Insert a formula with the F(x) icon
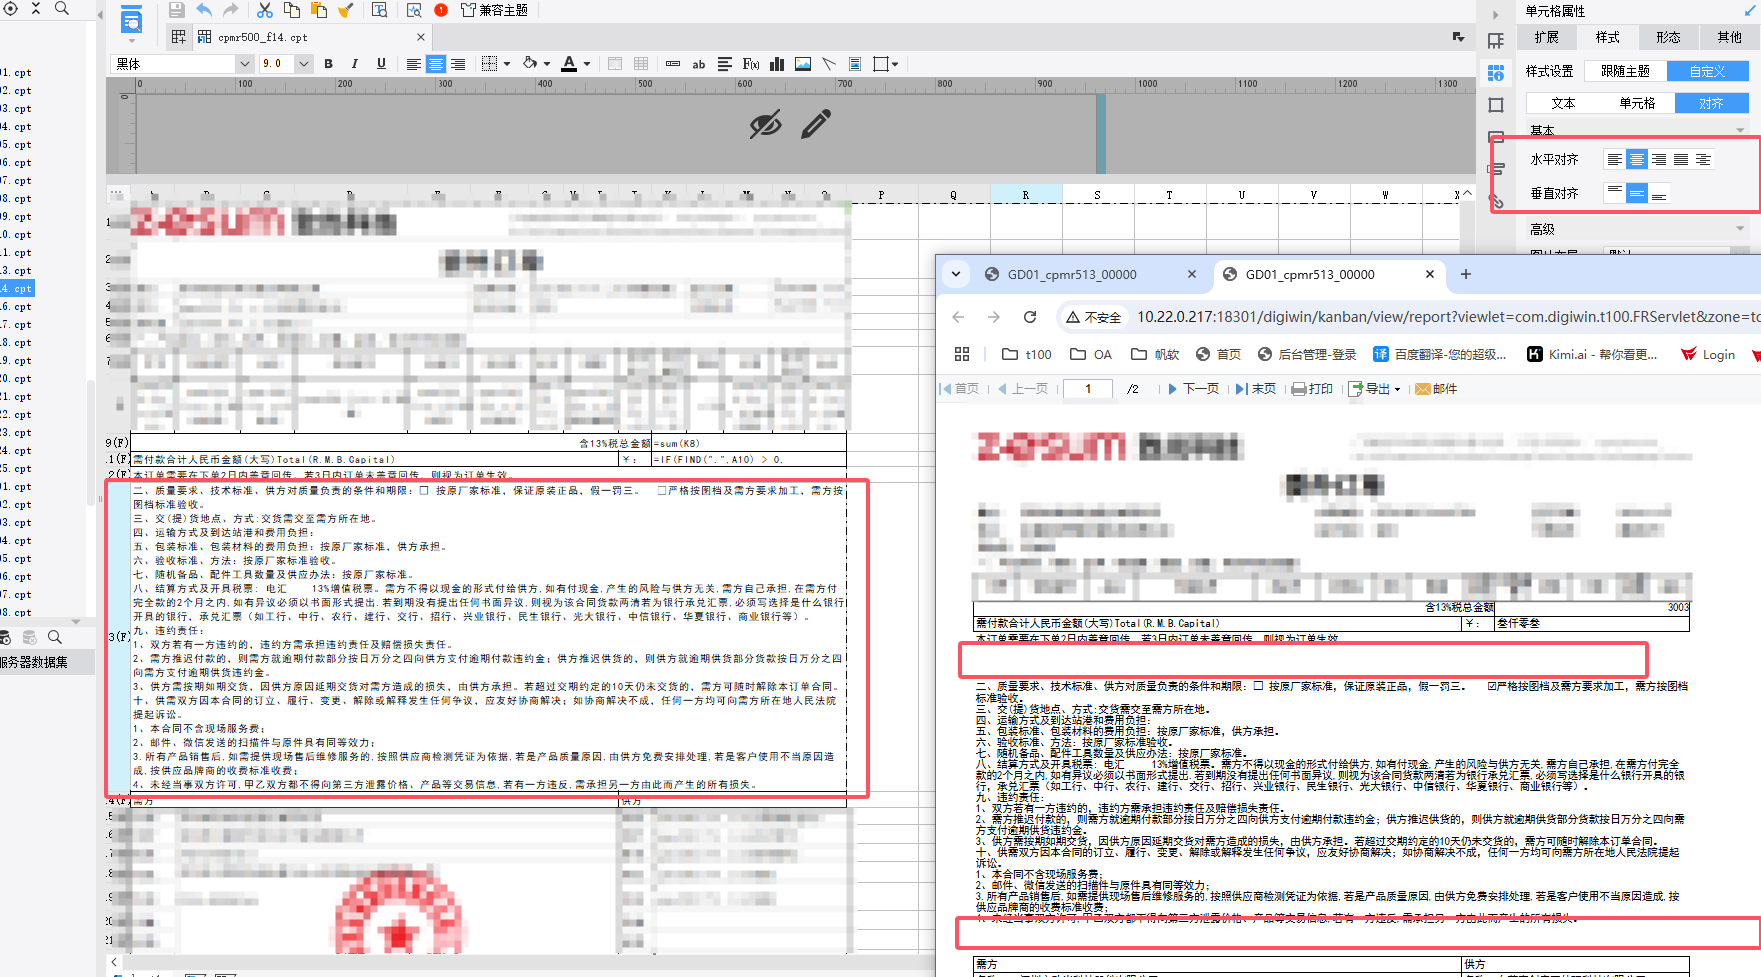Image resolution: width=1761 pixels, height=977 pixels. 751,64
